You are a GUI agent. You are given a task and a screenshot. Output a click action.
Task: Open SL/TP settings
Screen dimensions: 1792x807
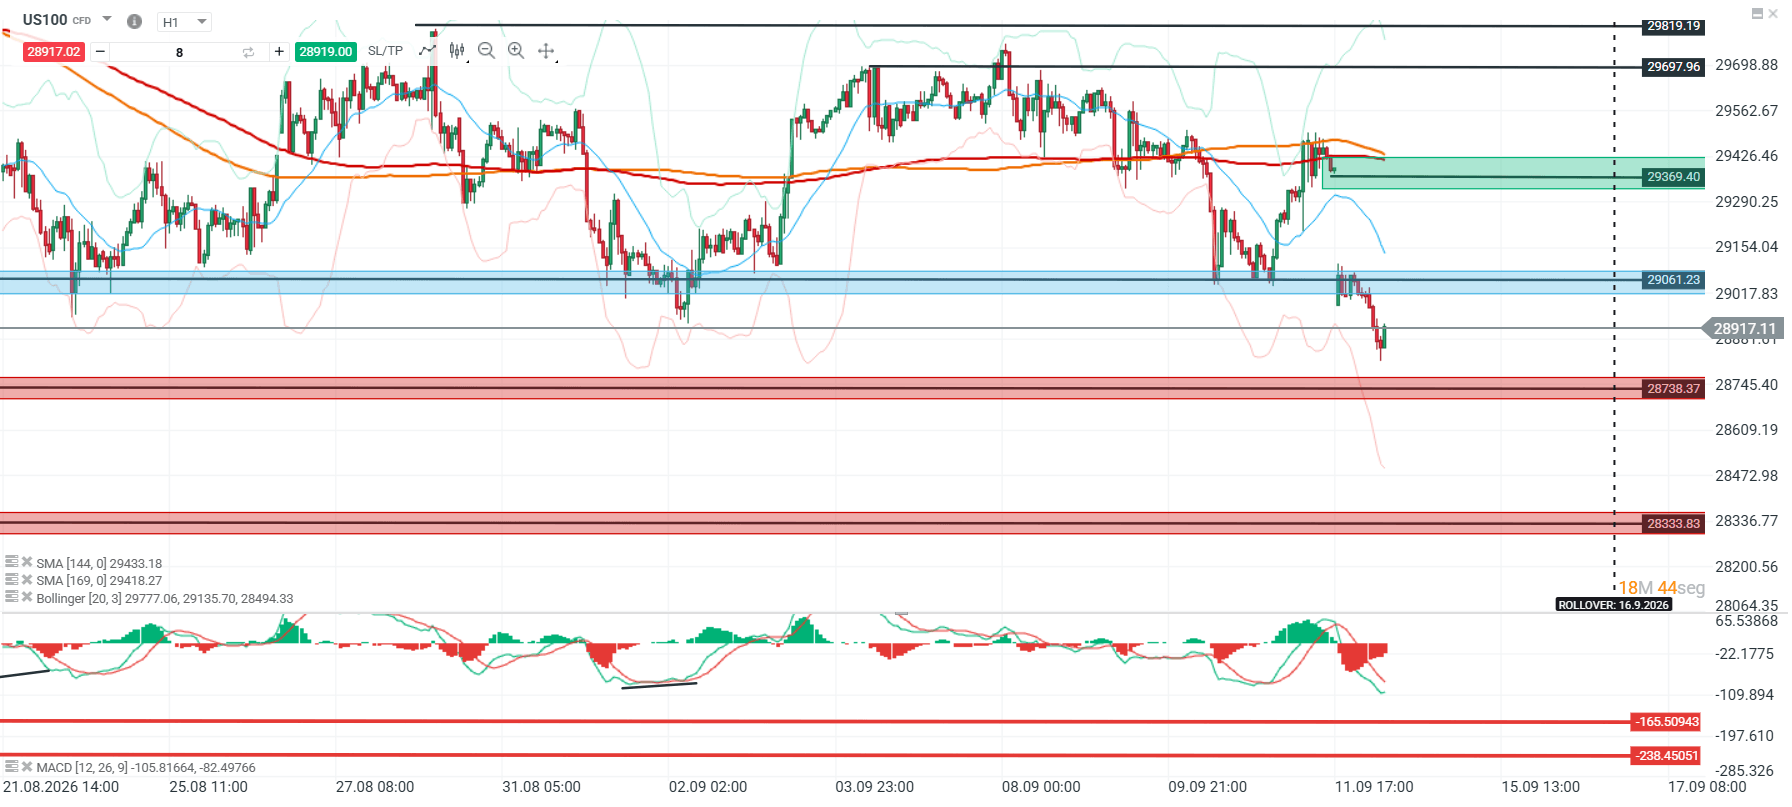coord(385,51)
